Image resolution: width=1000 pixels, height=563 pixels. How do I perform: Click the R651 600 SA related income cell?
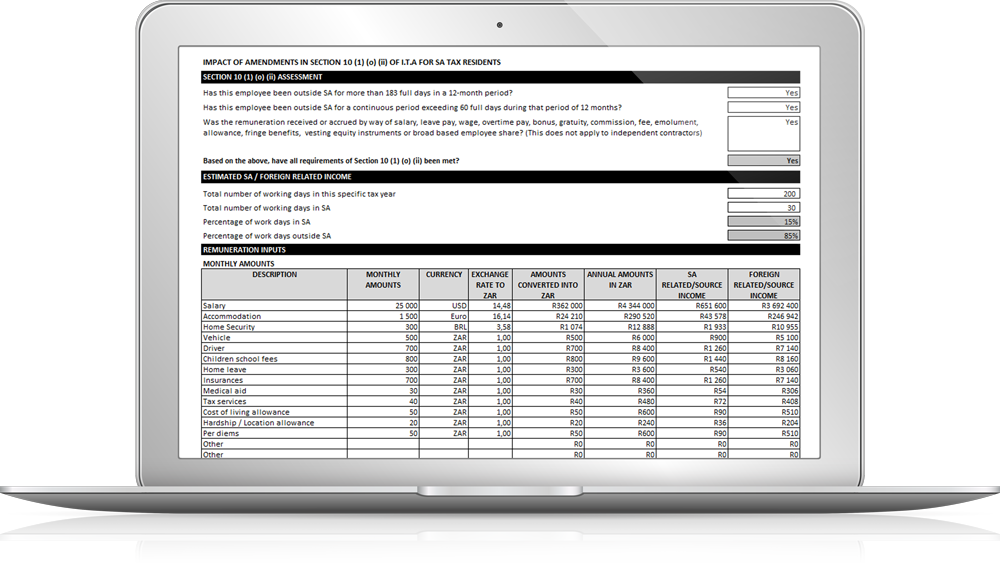(x=693, y=306)
